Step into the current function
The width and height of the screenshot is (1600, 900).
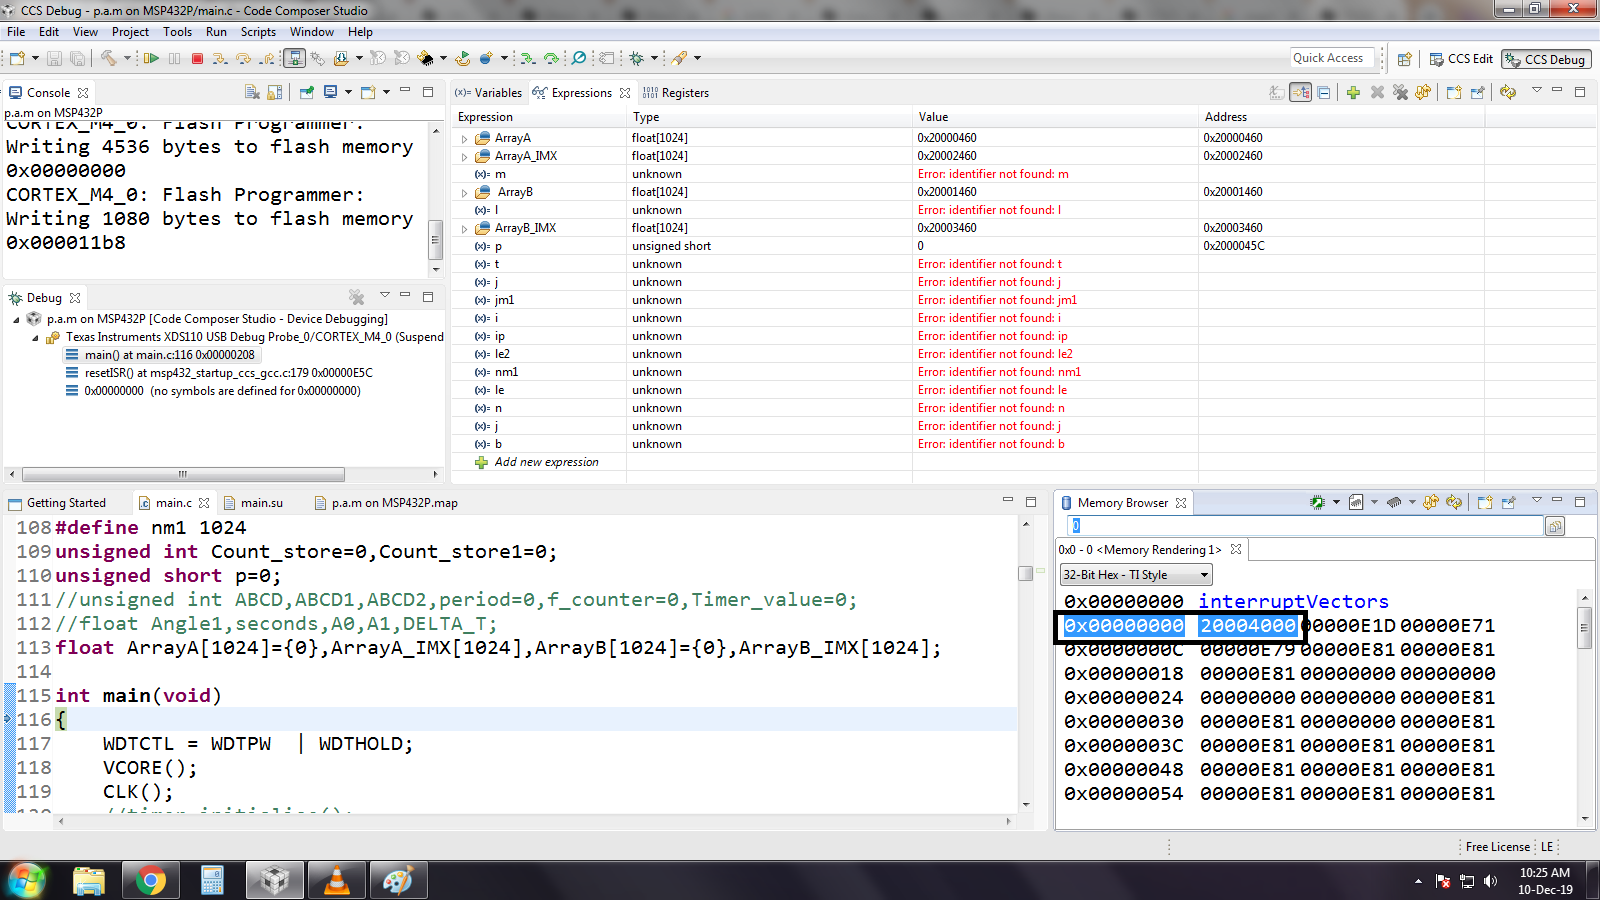click(x=221, y=58)
